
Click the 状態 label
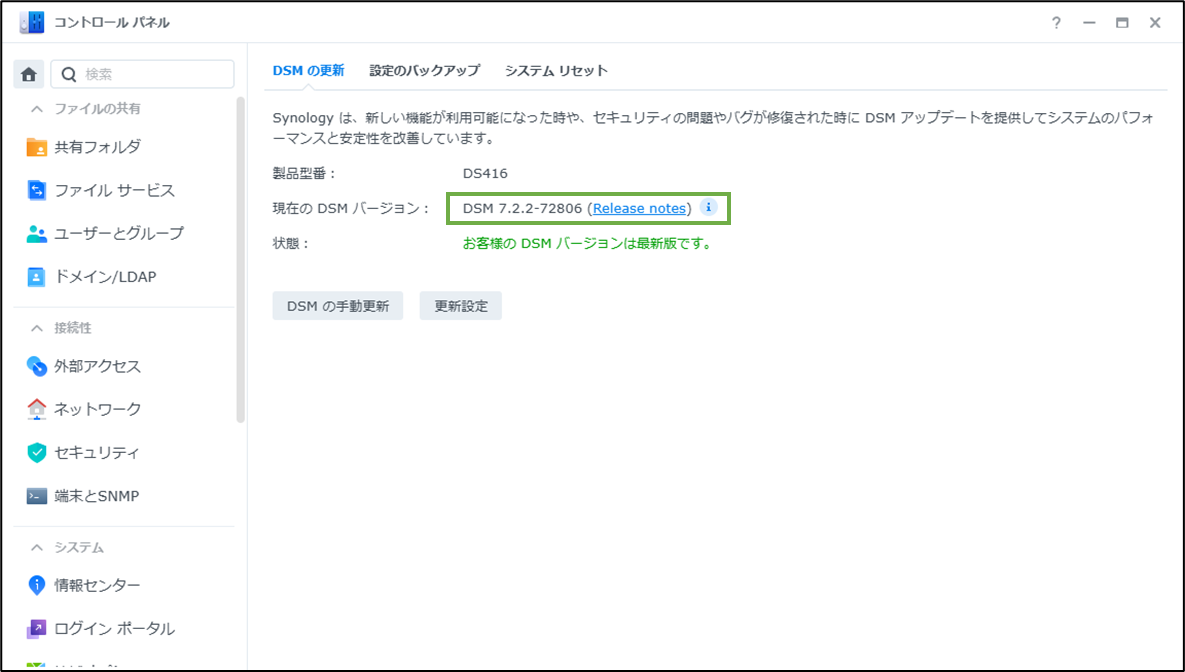pyautogui.click(x=291, y=243)
